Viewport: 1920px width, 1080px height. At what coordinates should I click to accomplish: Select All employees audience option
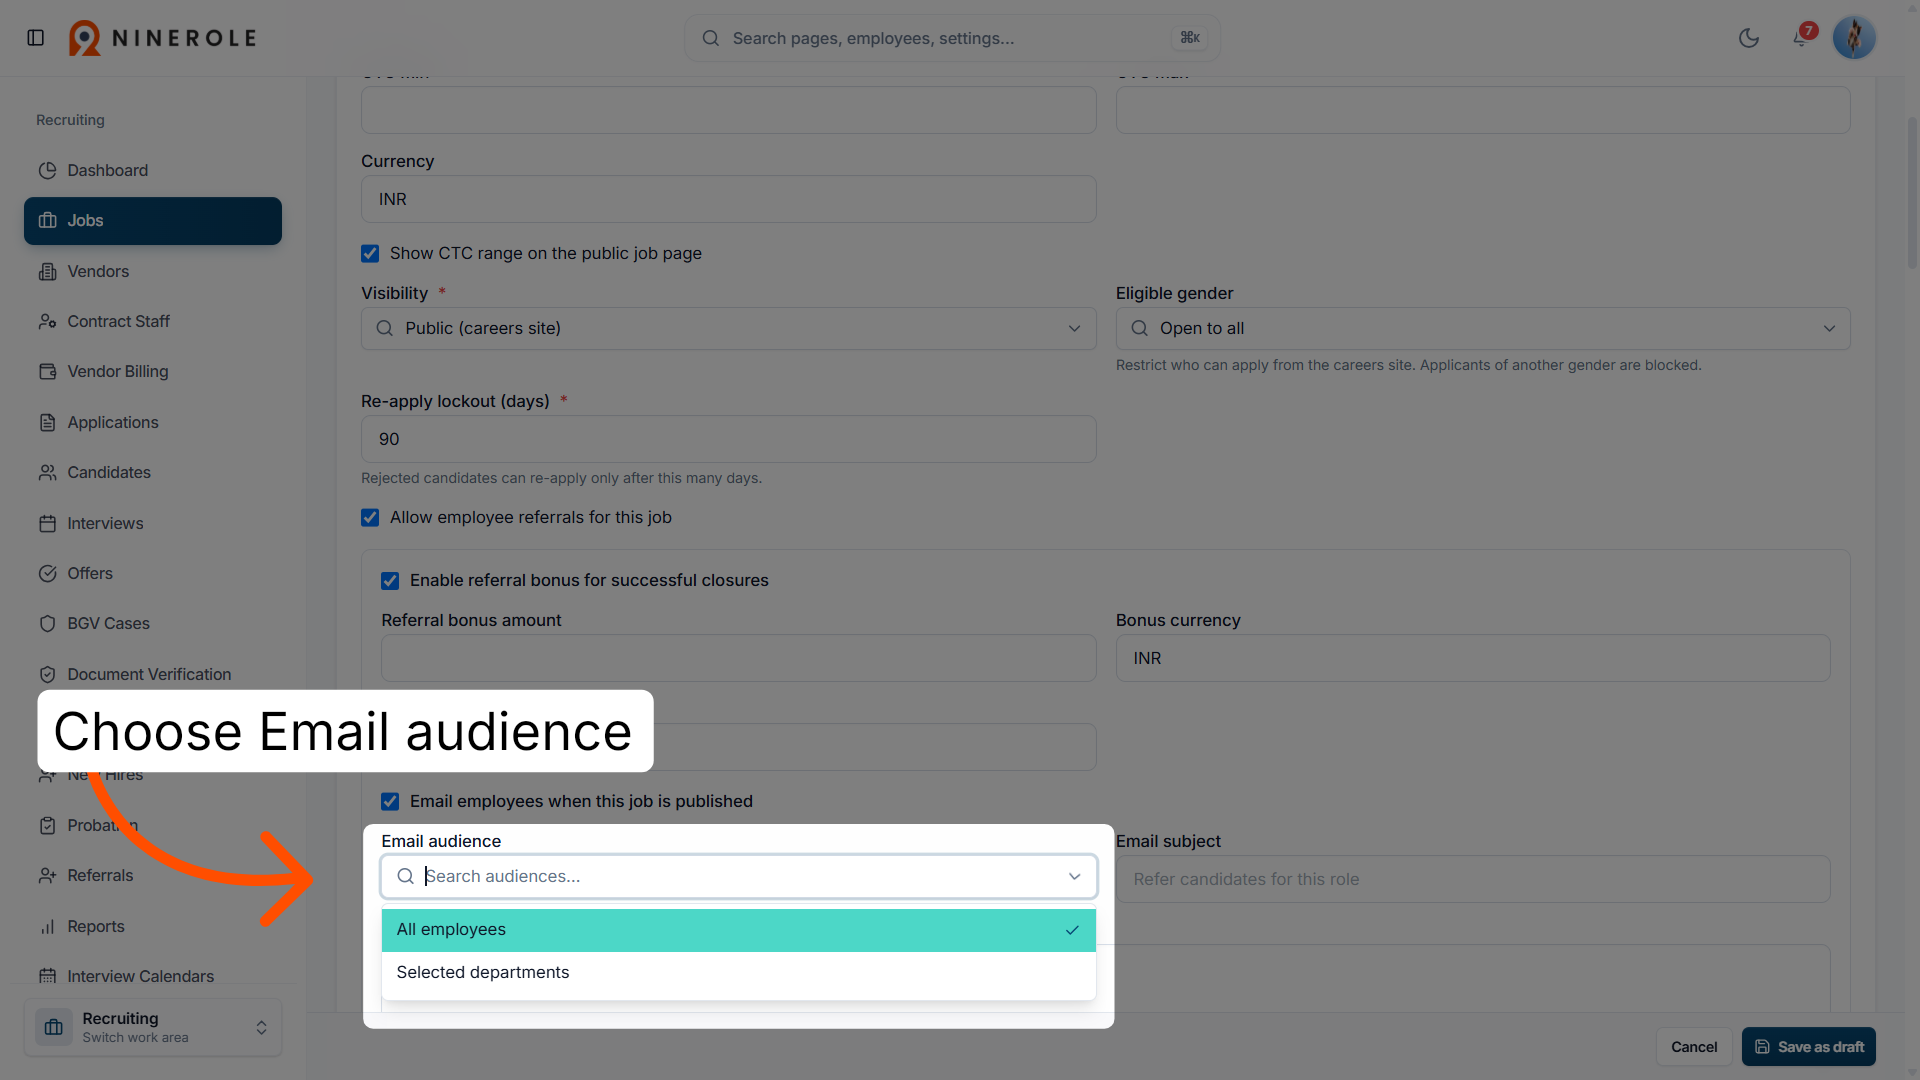click(x=738, y=930)
